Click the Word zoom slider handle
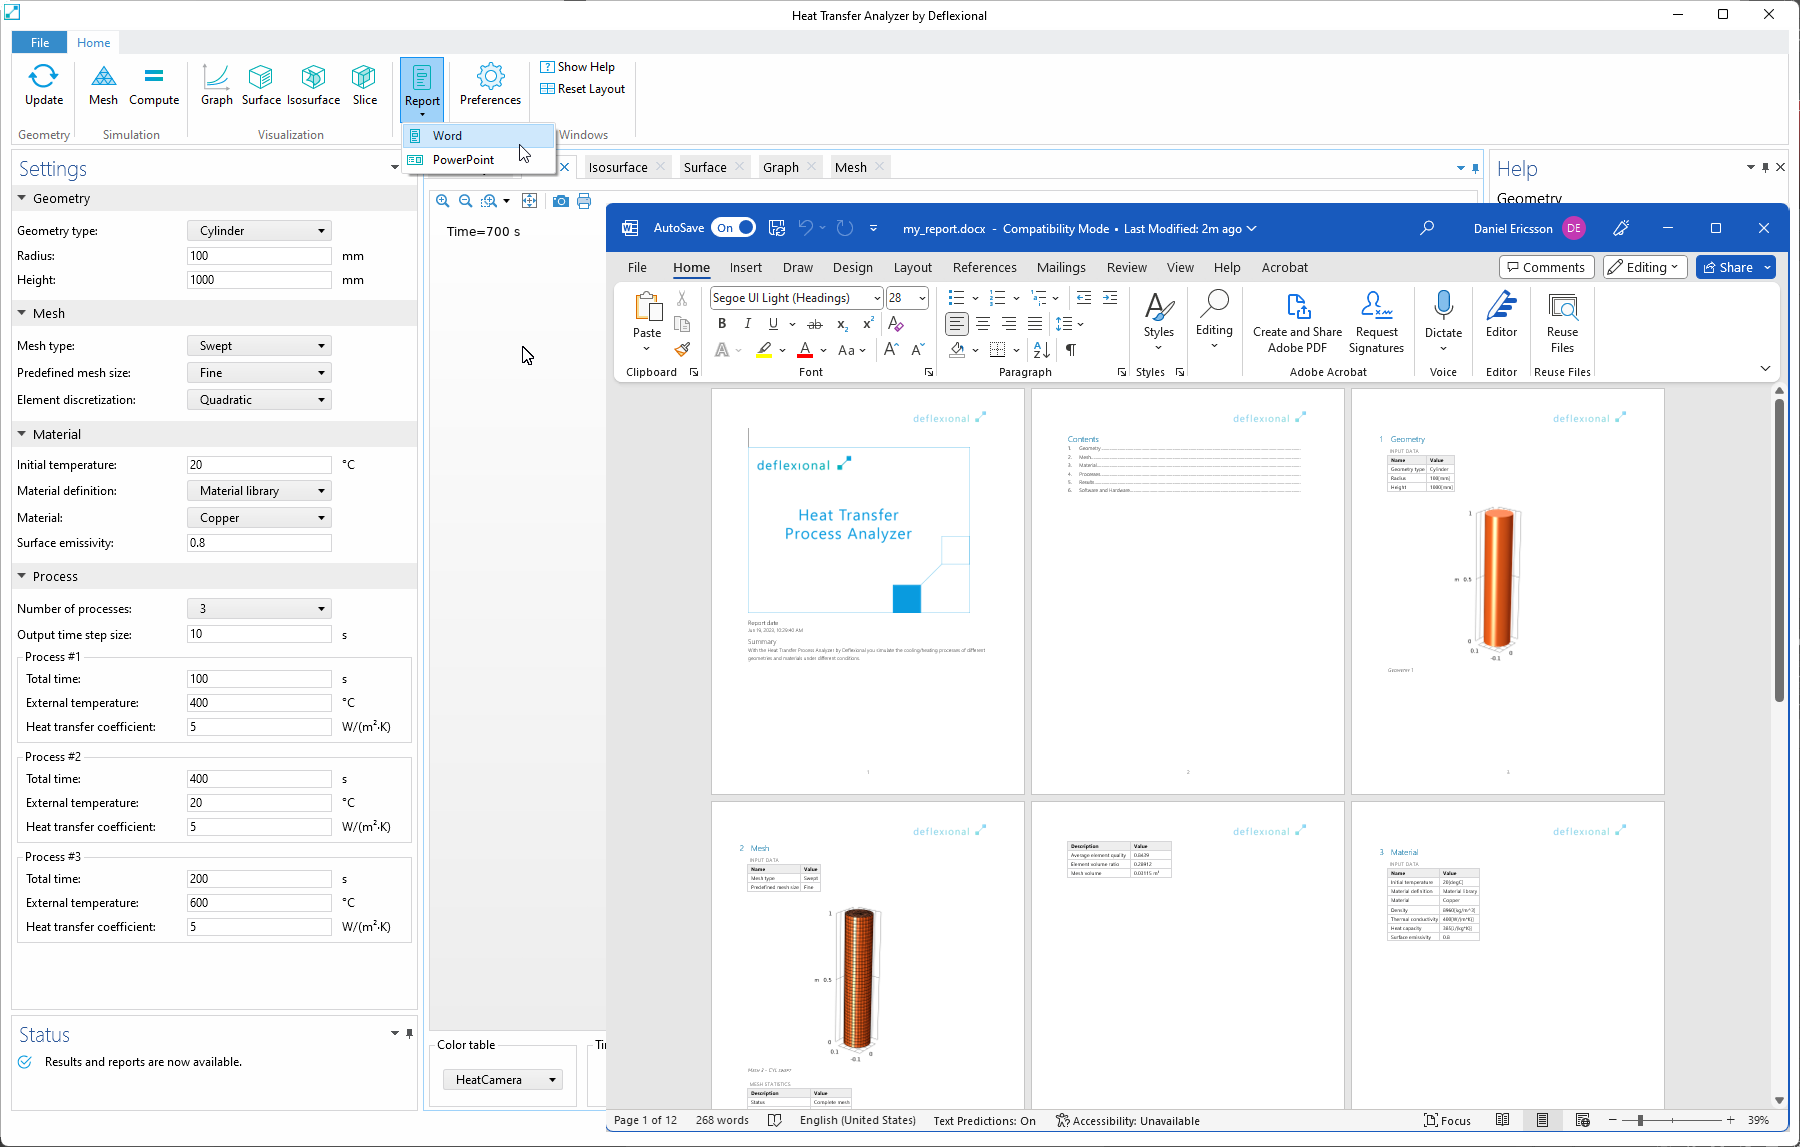The width and height of the screenshot is (1800, 1147). point(1640,1120)
